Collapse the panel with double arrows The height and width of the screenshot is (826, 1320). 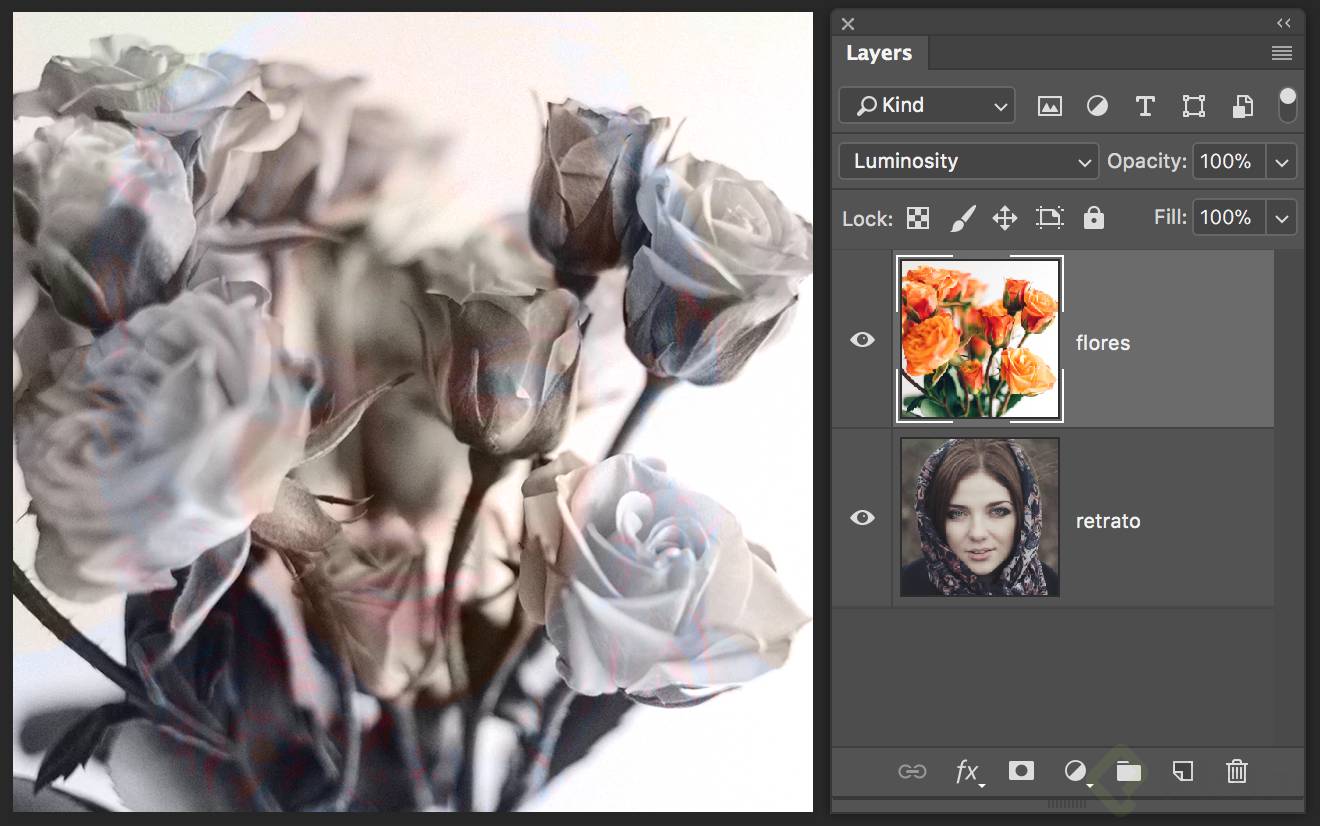point(1284,24)
